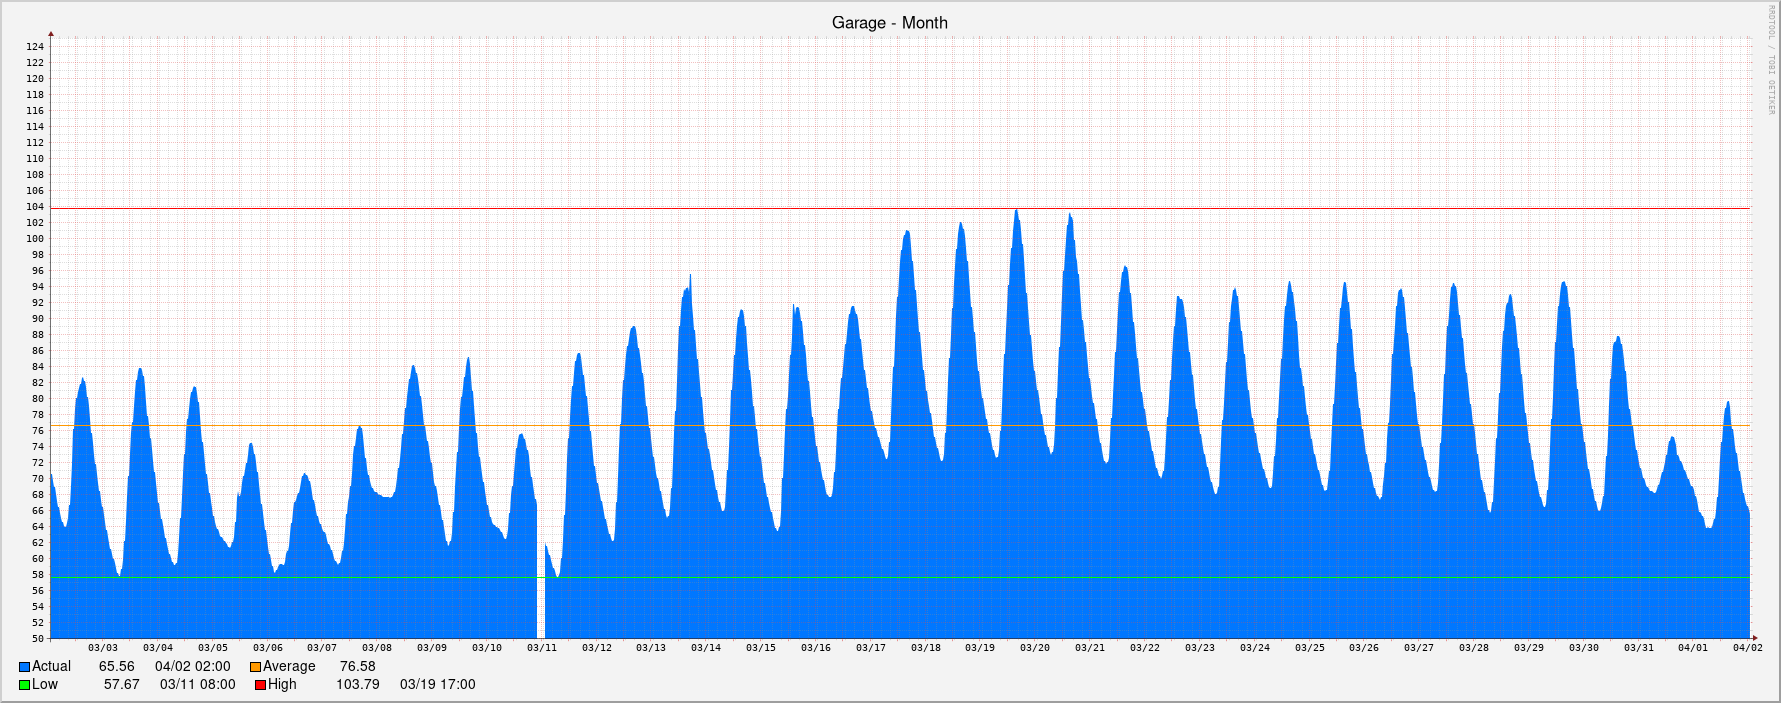Click the green Low legend swatch

[x=24, y=685]
